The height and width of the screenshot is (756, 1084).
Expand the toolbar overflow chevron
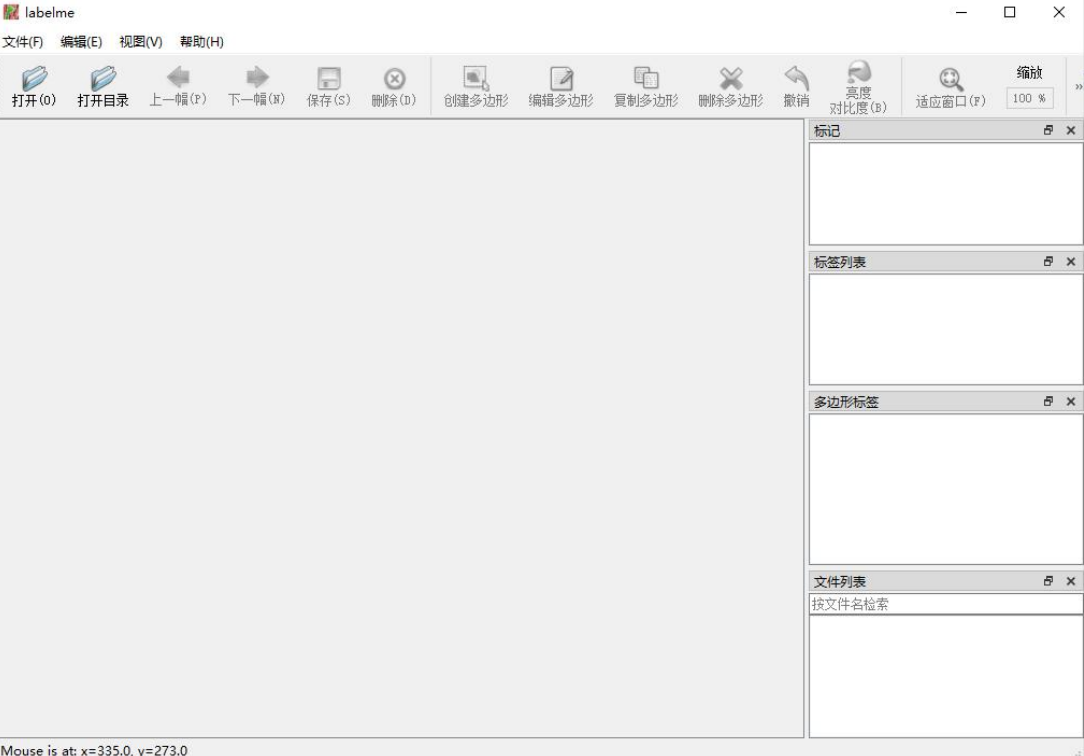pos(1078,86)
